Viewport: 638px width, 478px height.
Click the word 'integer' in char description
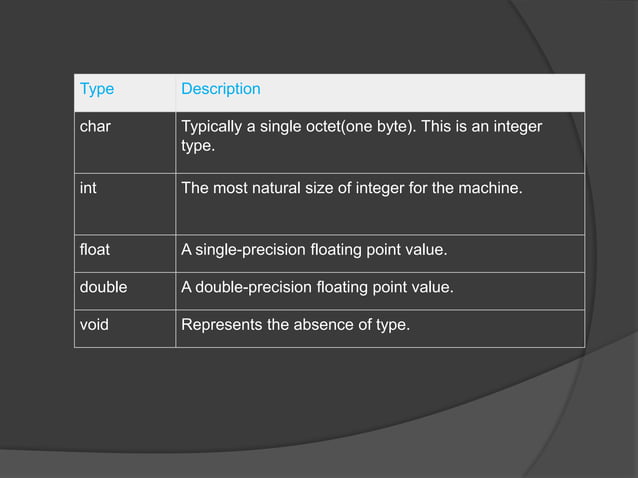pos(518,127)
